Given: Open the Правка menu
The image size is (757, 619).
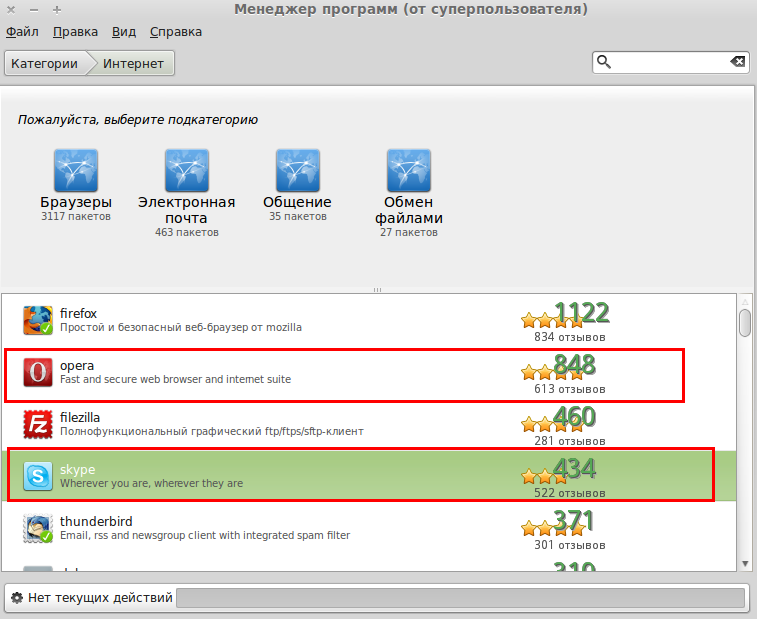Looking at the screenshot, I should tap(75, 32).
